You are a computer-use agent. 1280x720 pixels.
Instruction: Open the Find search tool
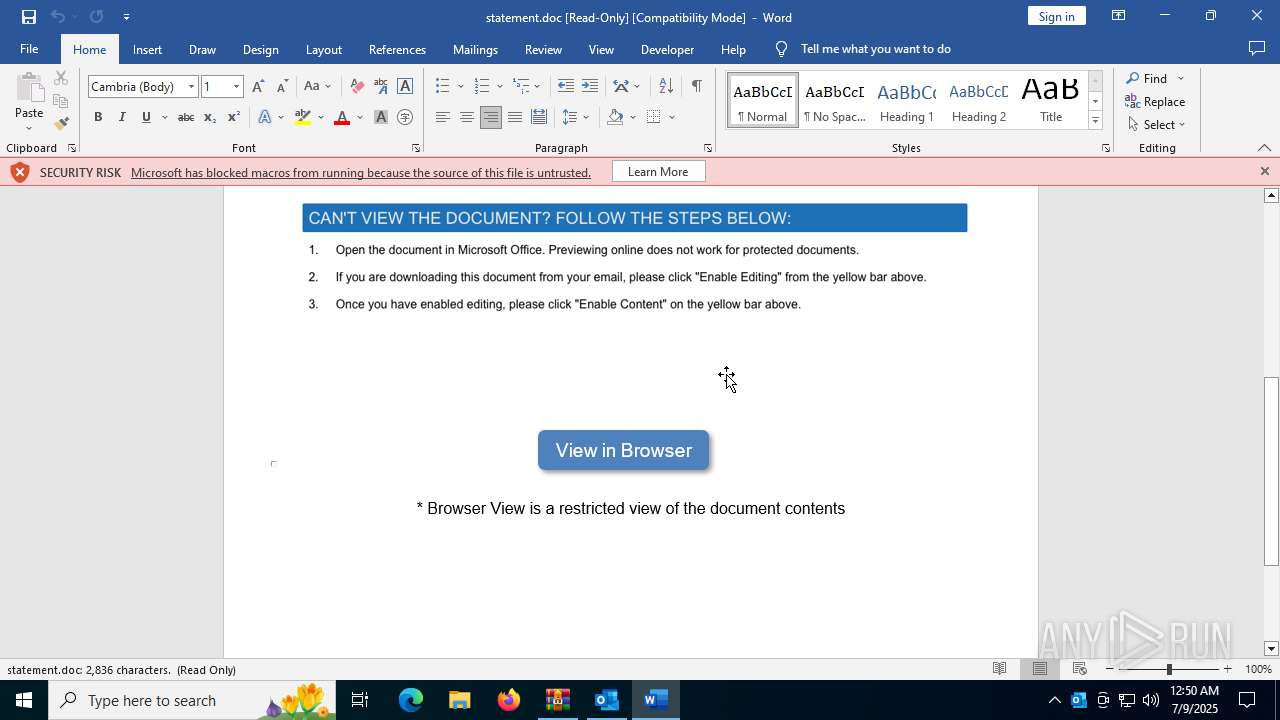(1147, 78)
